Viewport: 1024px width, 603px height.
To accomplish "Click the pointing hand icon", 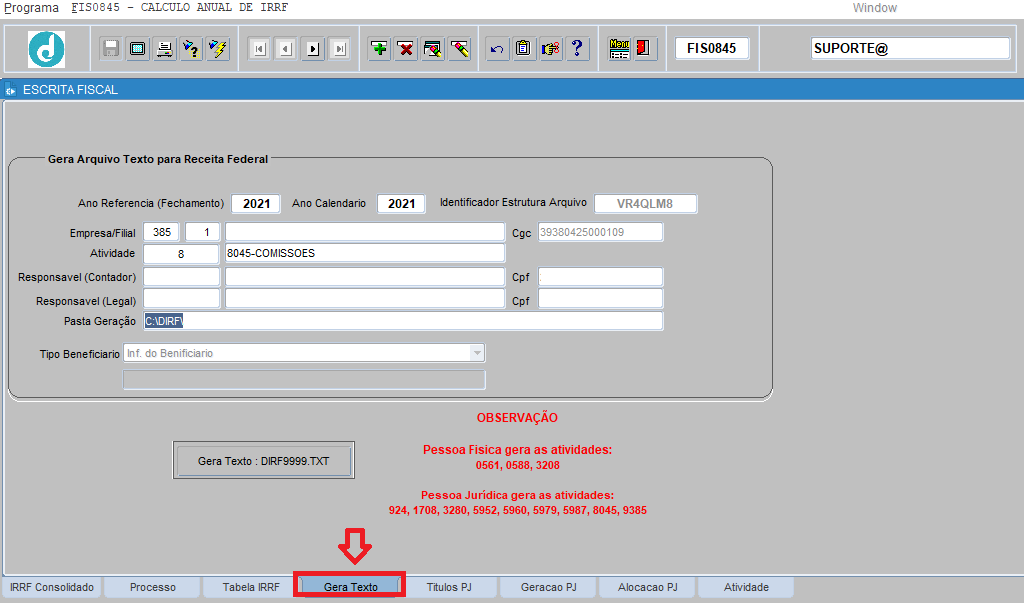I will tap(551, 48).
